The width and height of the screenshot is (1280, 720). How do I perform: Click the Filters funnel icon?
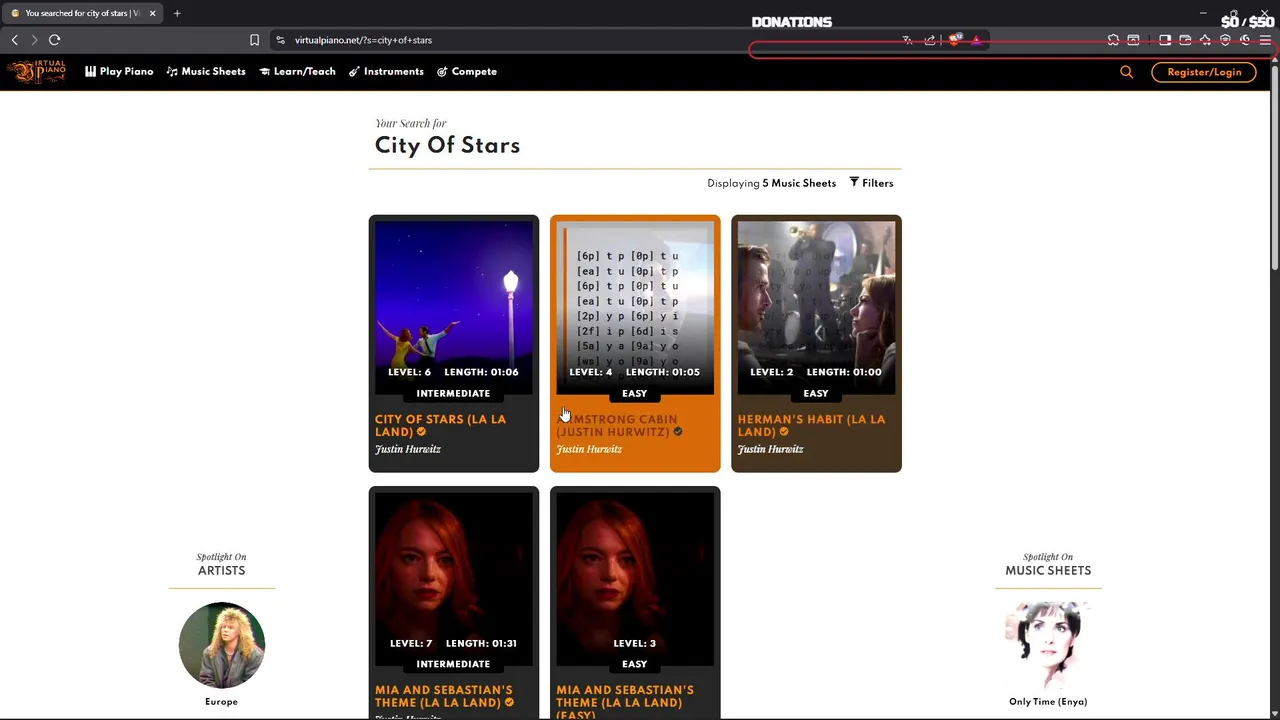[x=854, y=182]
